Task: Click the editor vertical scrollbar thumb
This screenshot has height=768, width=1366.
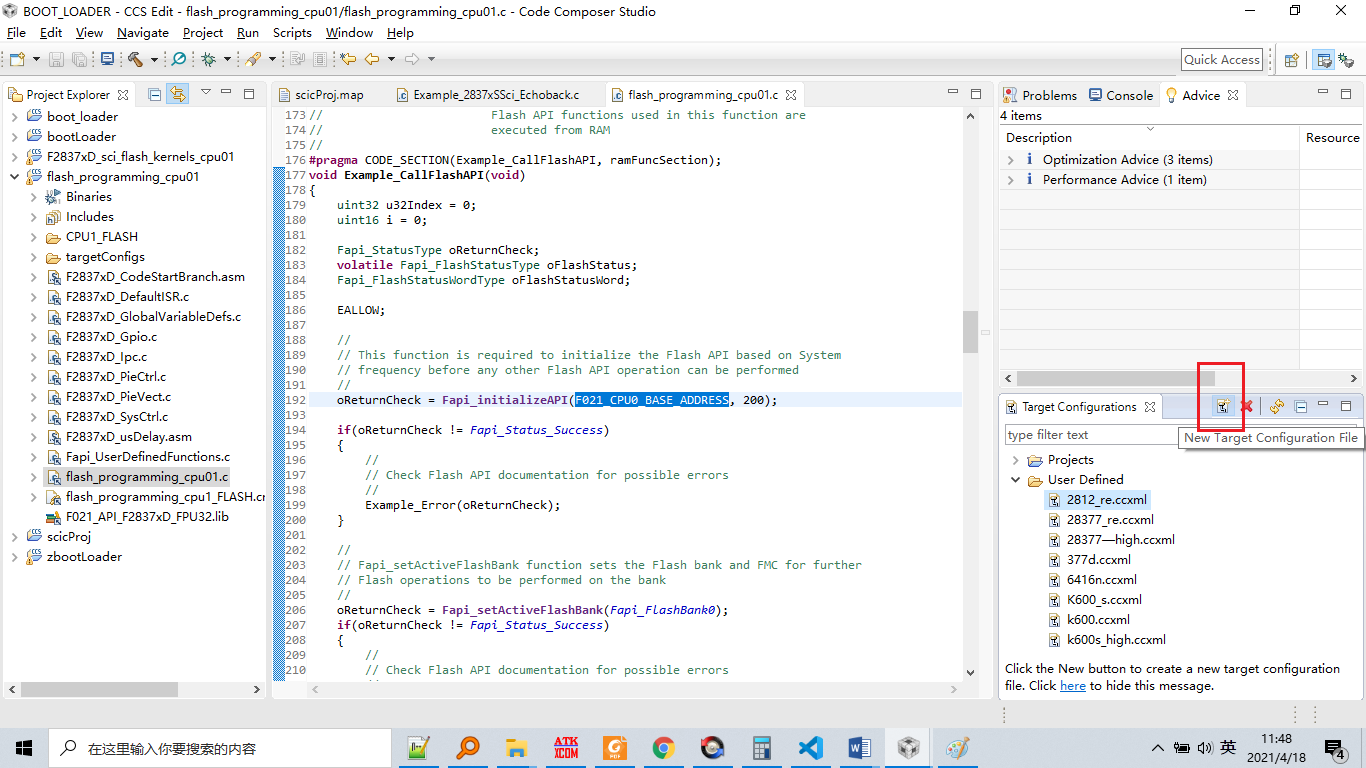Action: pyautogui.click(x=970, y=331)
